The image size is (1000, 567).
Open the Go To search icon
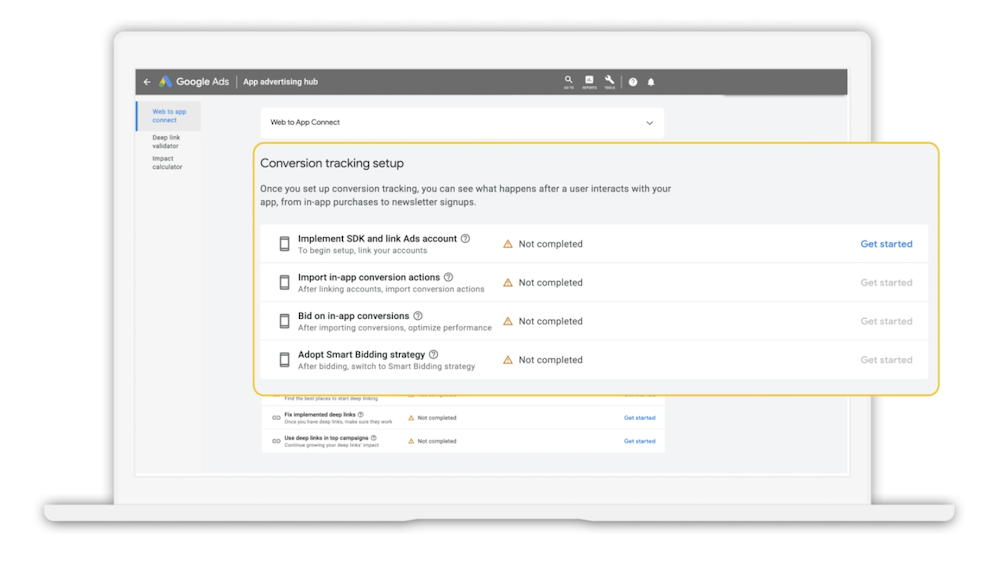click(x=568, y=81)
